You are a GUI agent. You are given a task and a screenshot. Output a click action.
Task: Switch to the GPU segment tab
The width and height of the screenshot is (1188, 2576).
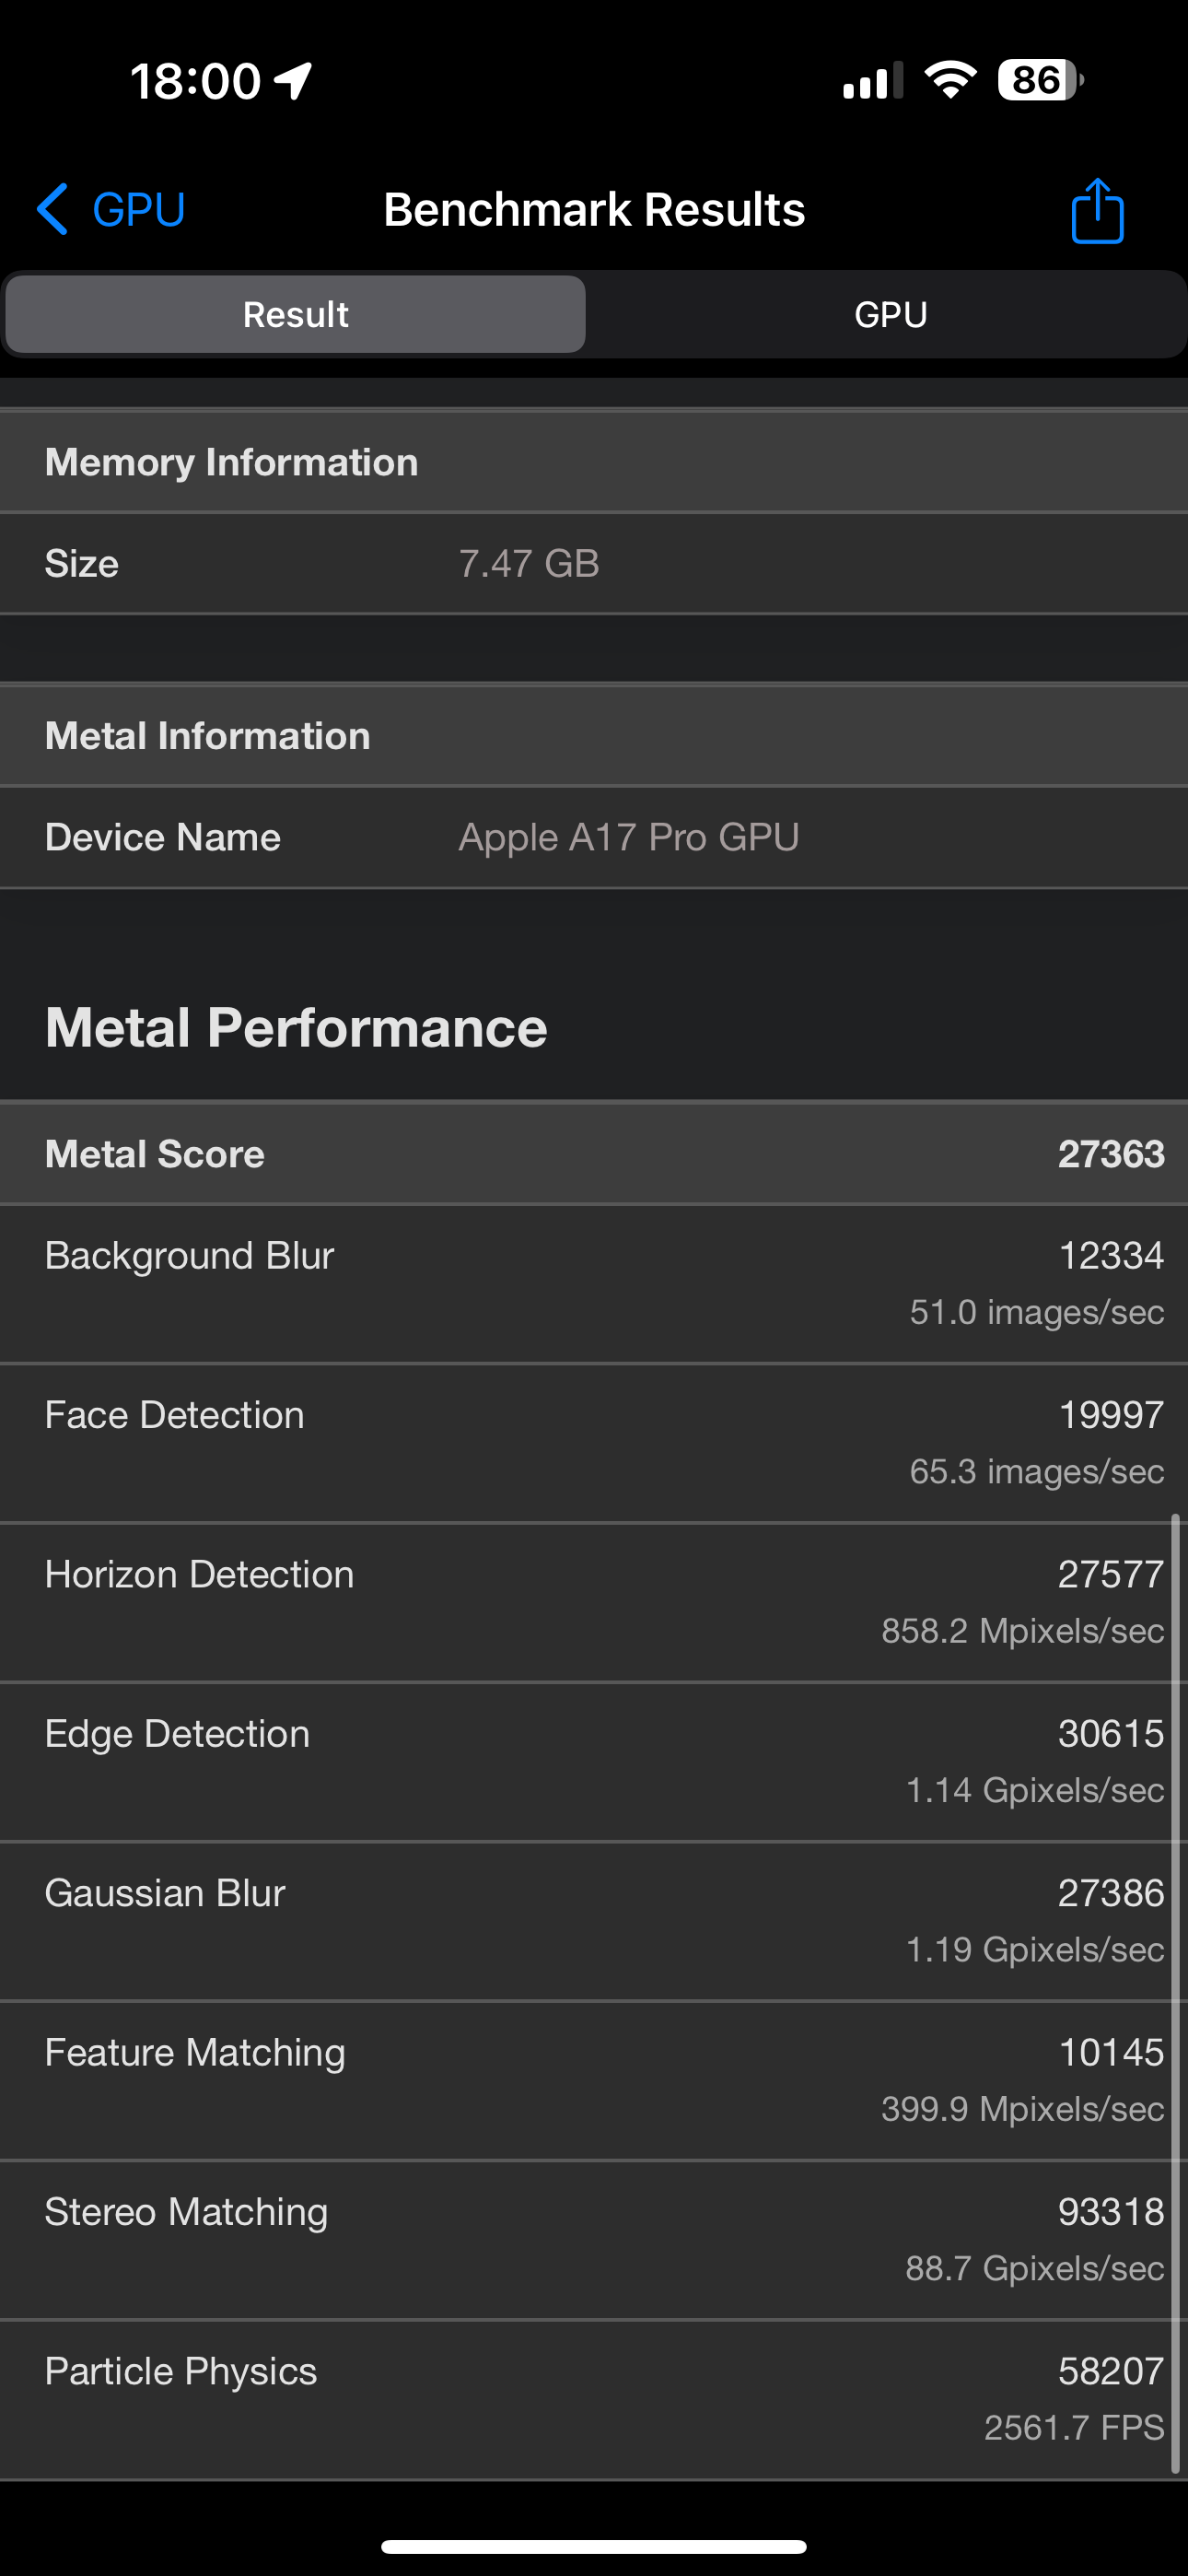click(x=890, y=315)
